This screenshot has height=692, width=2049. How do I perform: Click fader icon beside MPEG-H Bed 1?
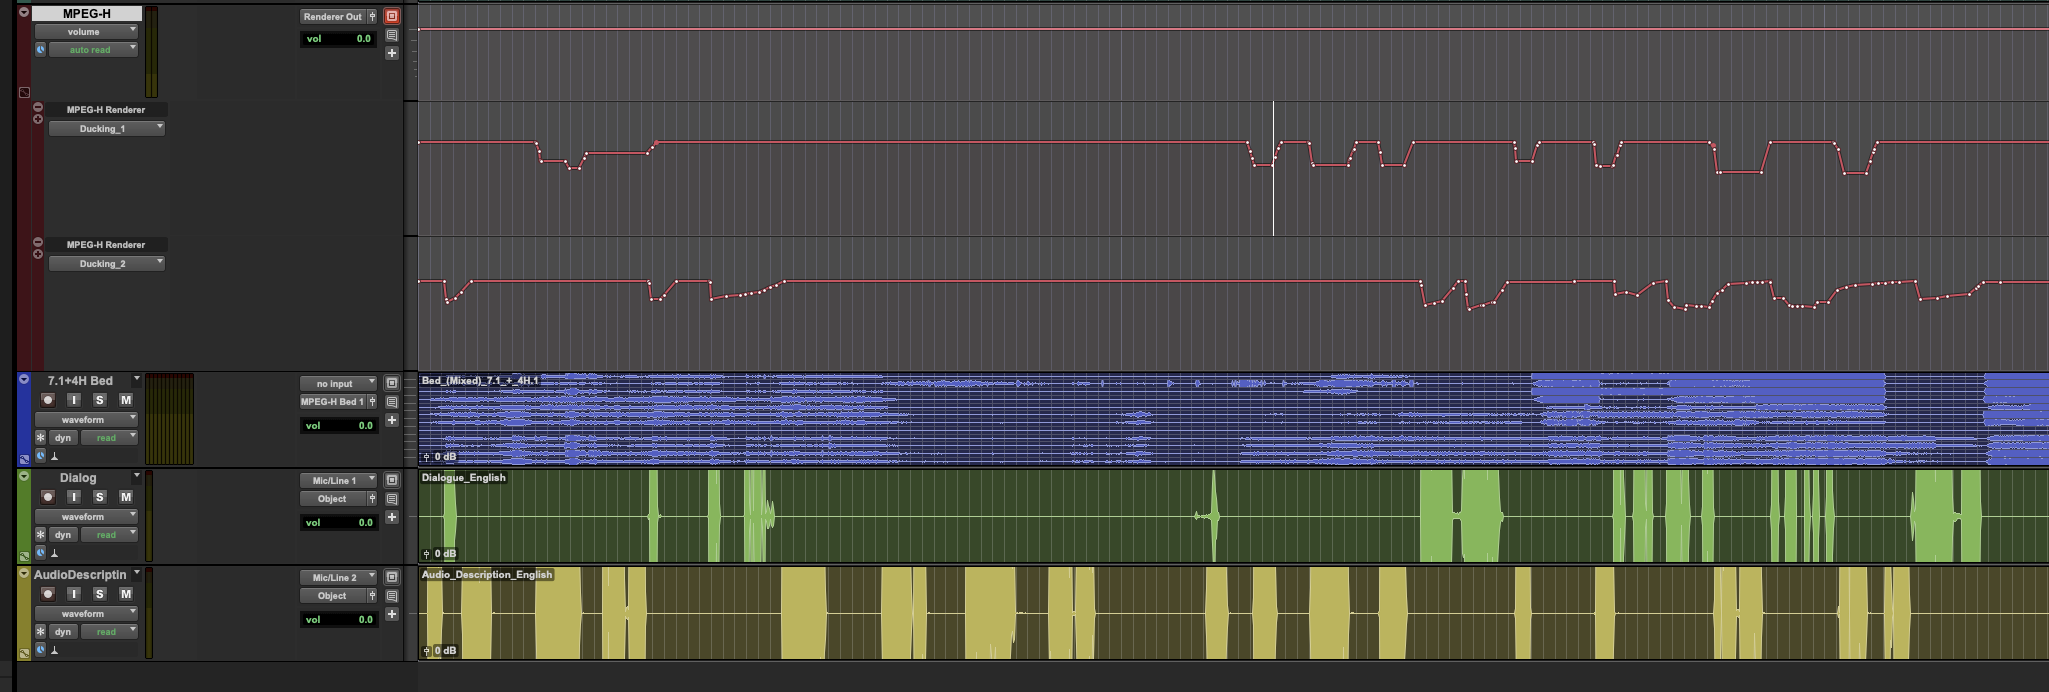(x=373, y=402)
